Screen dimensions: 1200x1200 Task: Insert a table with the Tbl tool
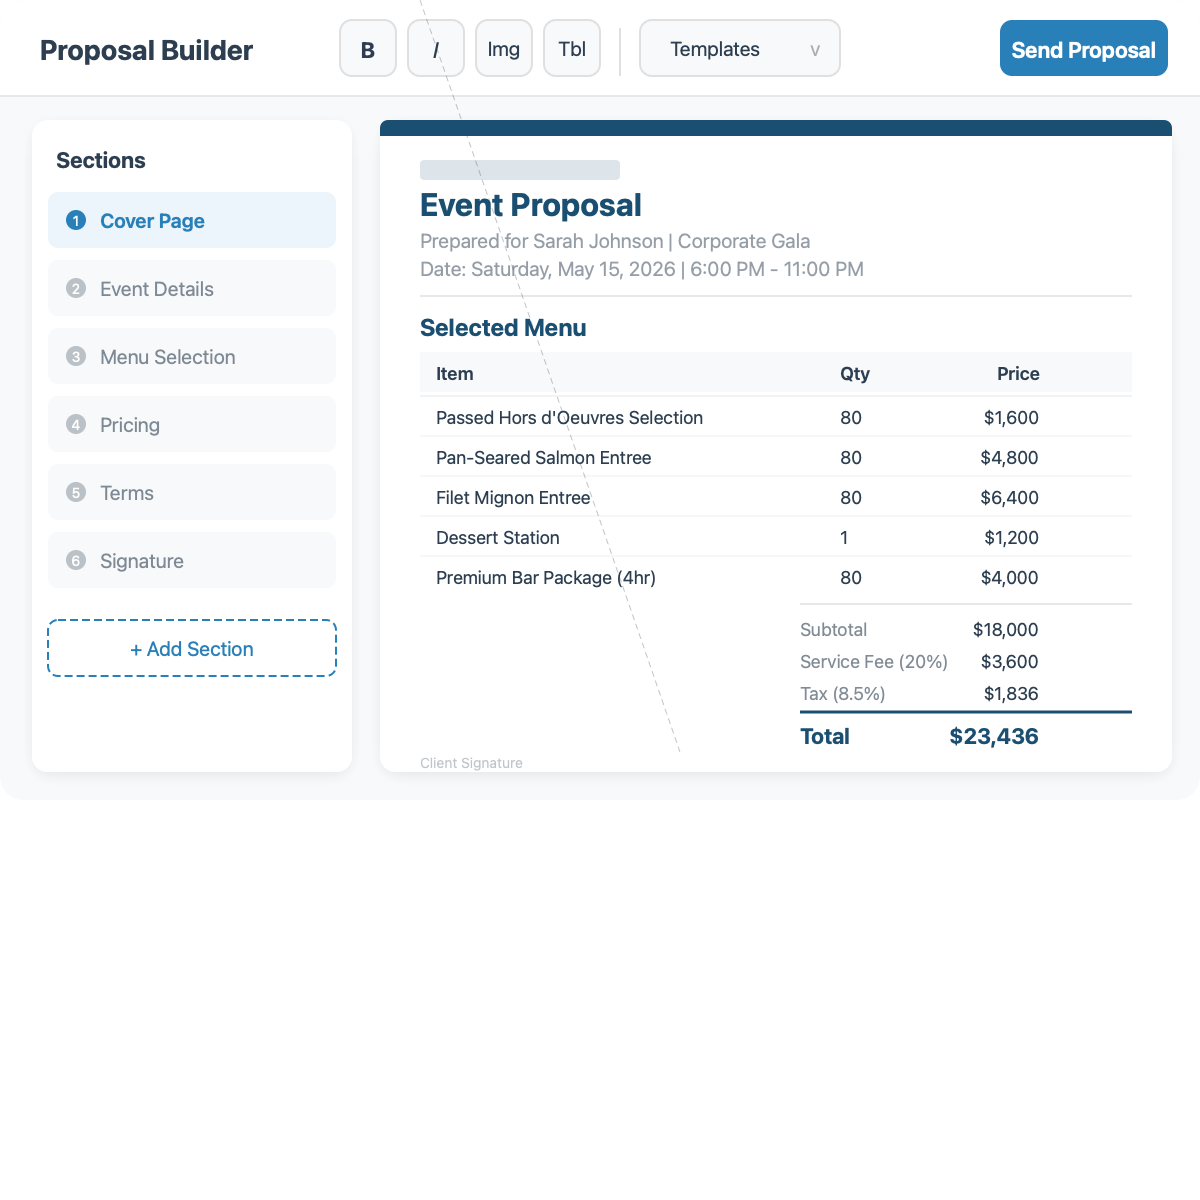571,47
